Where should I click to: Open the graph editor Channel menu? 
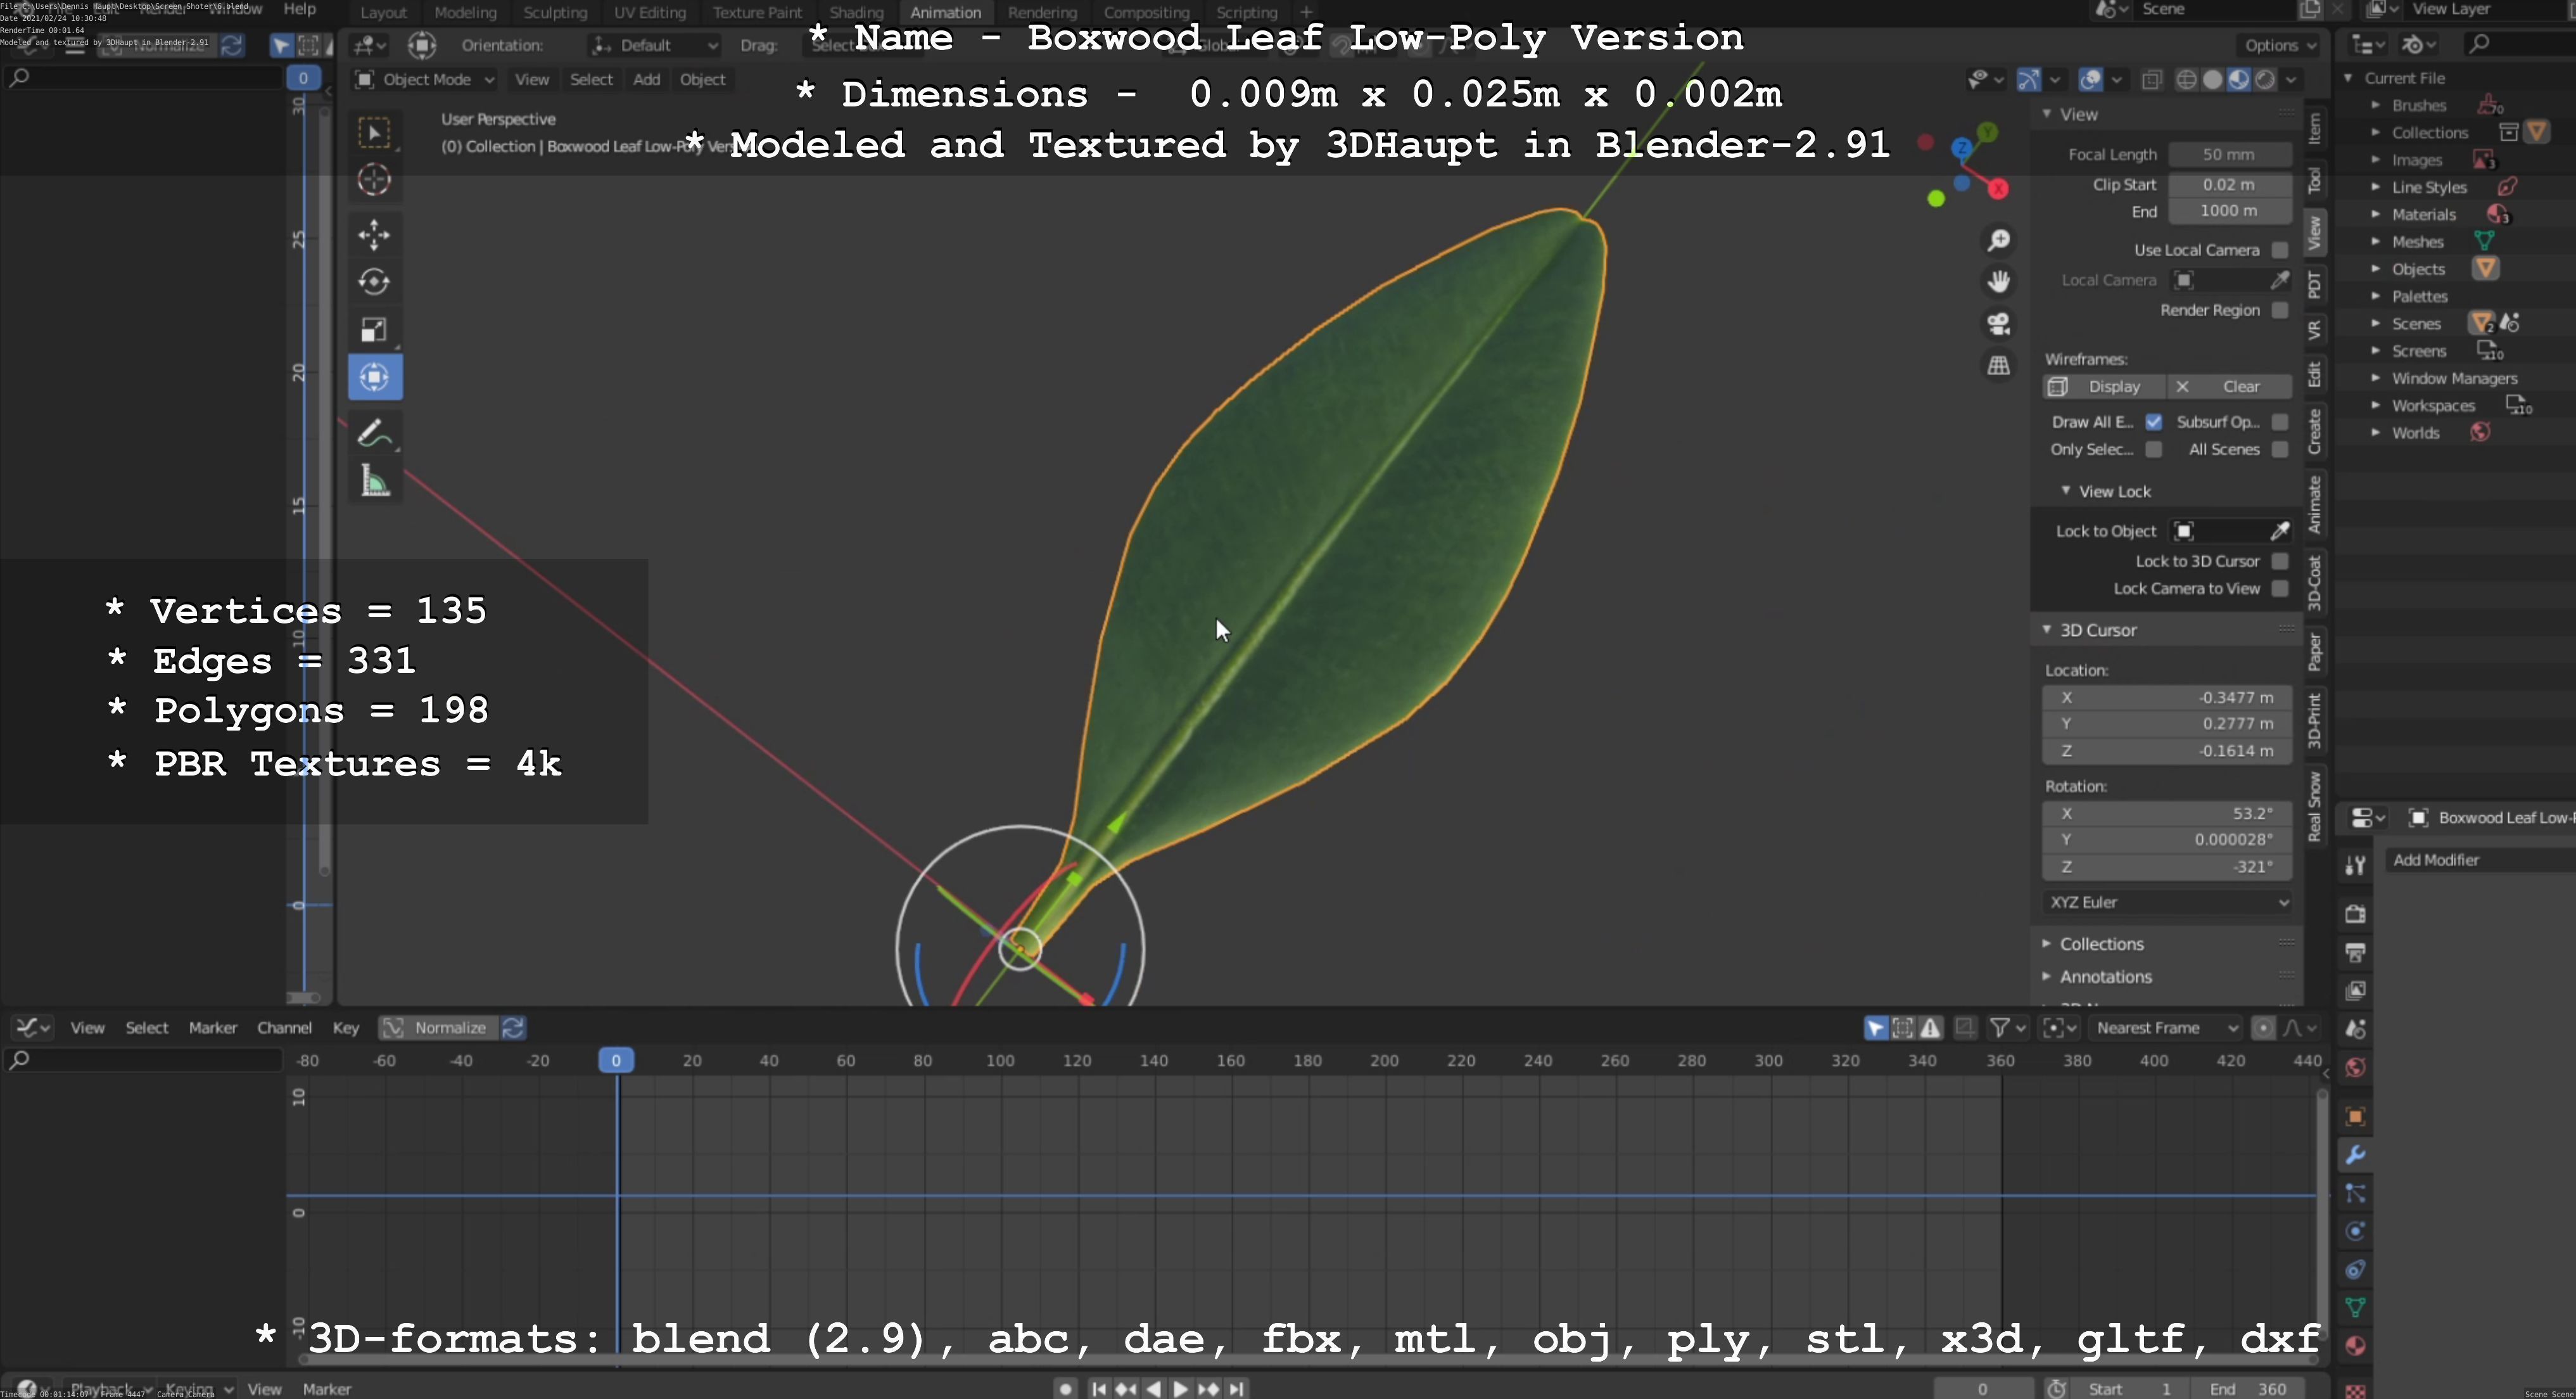(284, 1028)
